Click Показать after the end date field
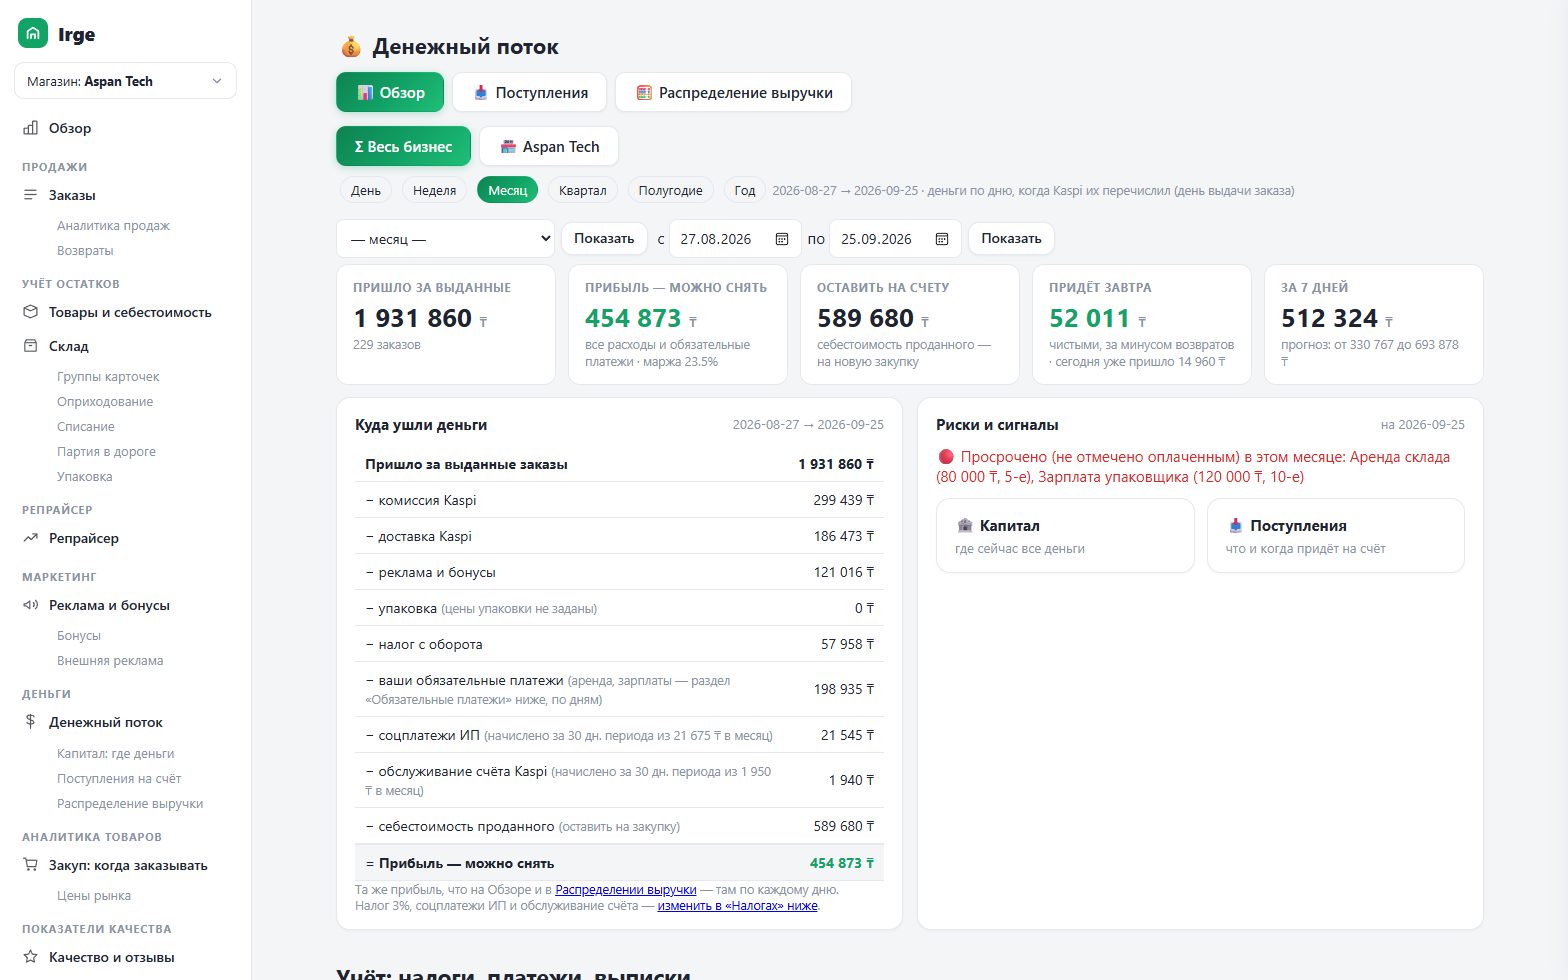Screen dimensions: 1568x980 coord(1011,239)
